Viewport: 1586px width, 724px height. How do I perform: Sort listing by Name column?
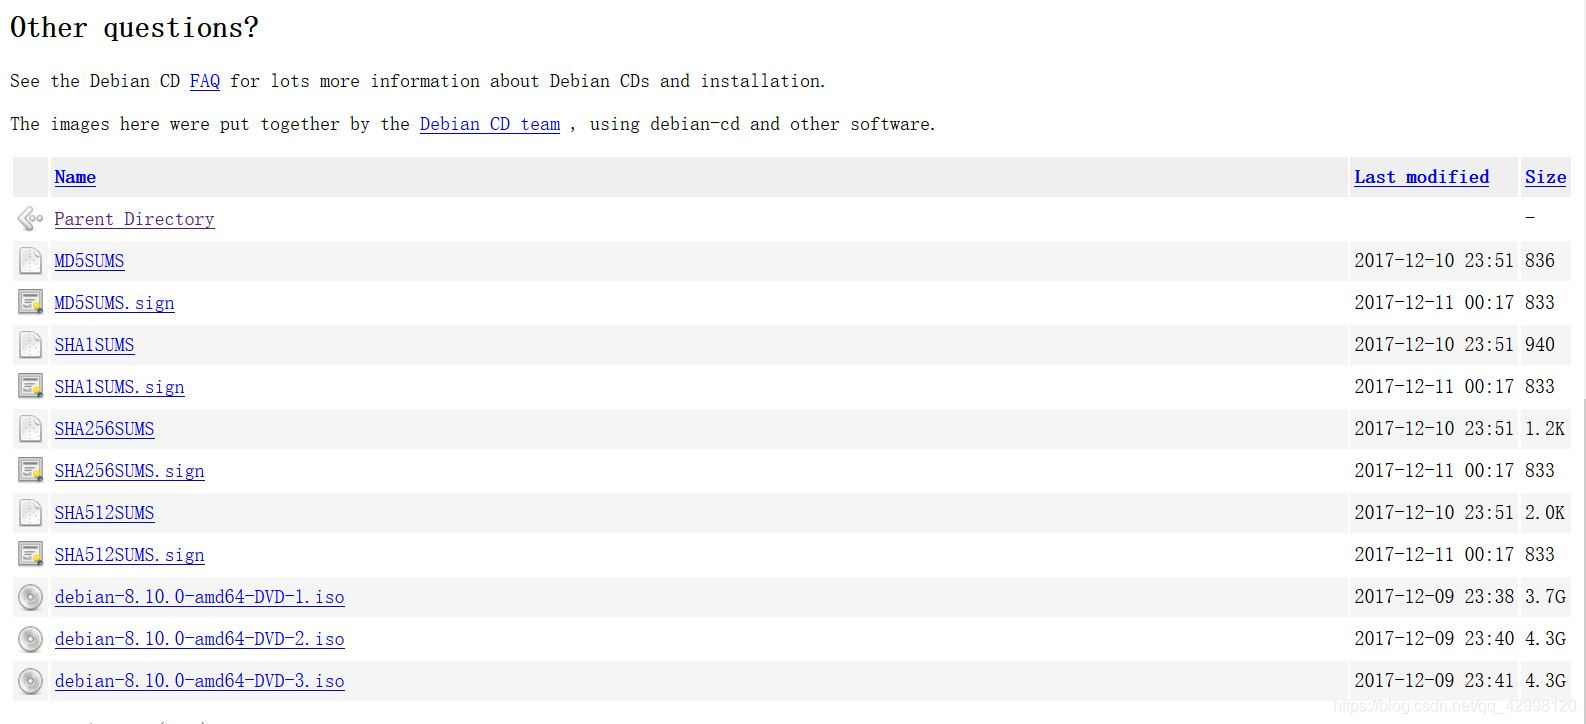[75, 177]
